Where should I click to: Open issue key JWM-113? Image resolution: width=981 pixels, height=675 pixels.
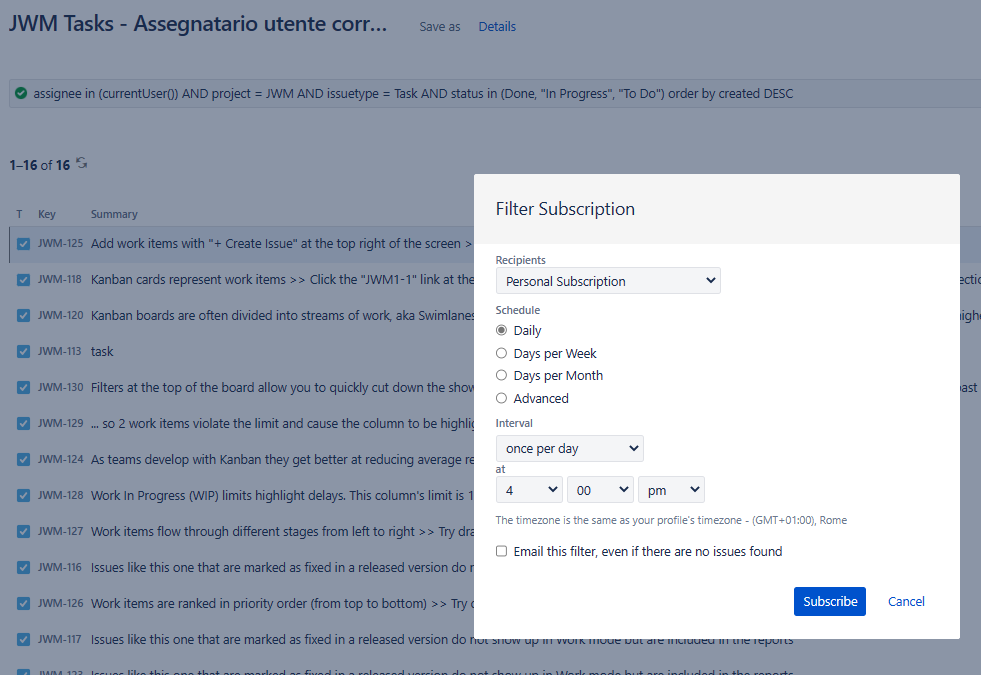[59, 351]
